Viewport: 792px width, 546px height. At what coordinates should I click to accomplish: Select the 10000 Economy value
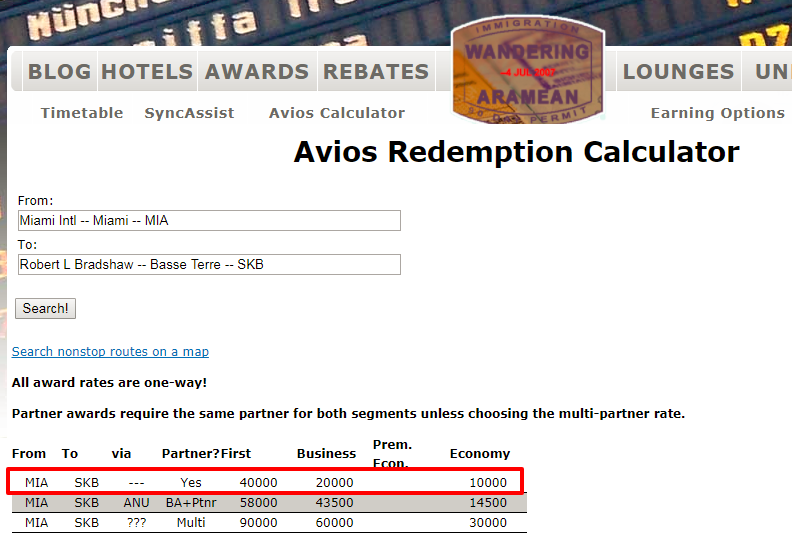coord(488,482)
